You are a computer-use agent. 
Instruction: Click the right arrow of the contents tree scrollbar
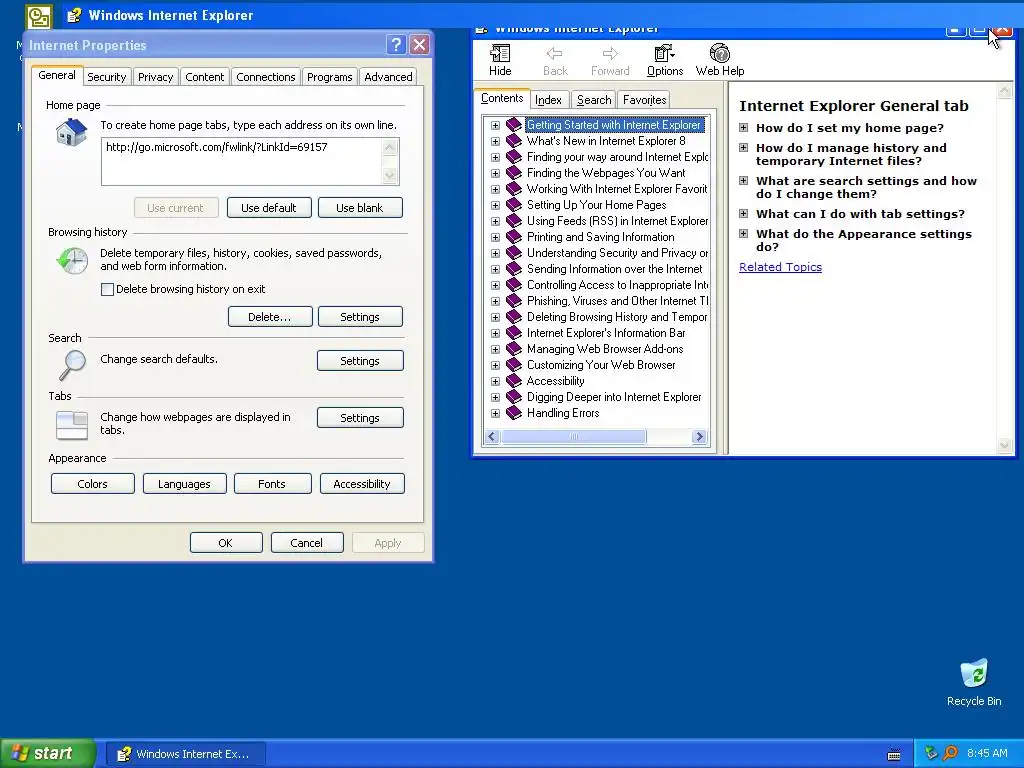click(x=699, y=437)
